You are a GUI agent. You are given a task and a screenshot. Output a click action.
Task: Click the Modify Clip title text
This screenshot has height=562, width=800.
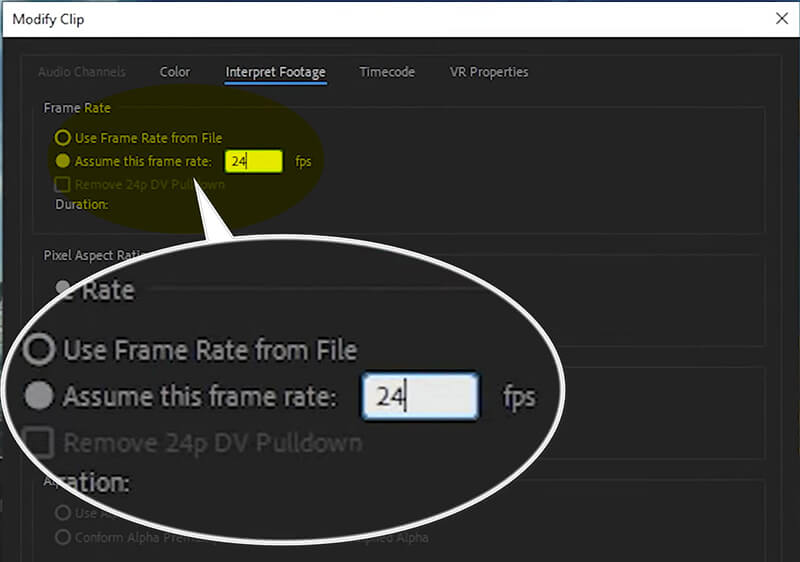[48, 19]
